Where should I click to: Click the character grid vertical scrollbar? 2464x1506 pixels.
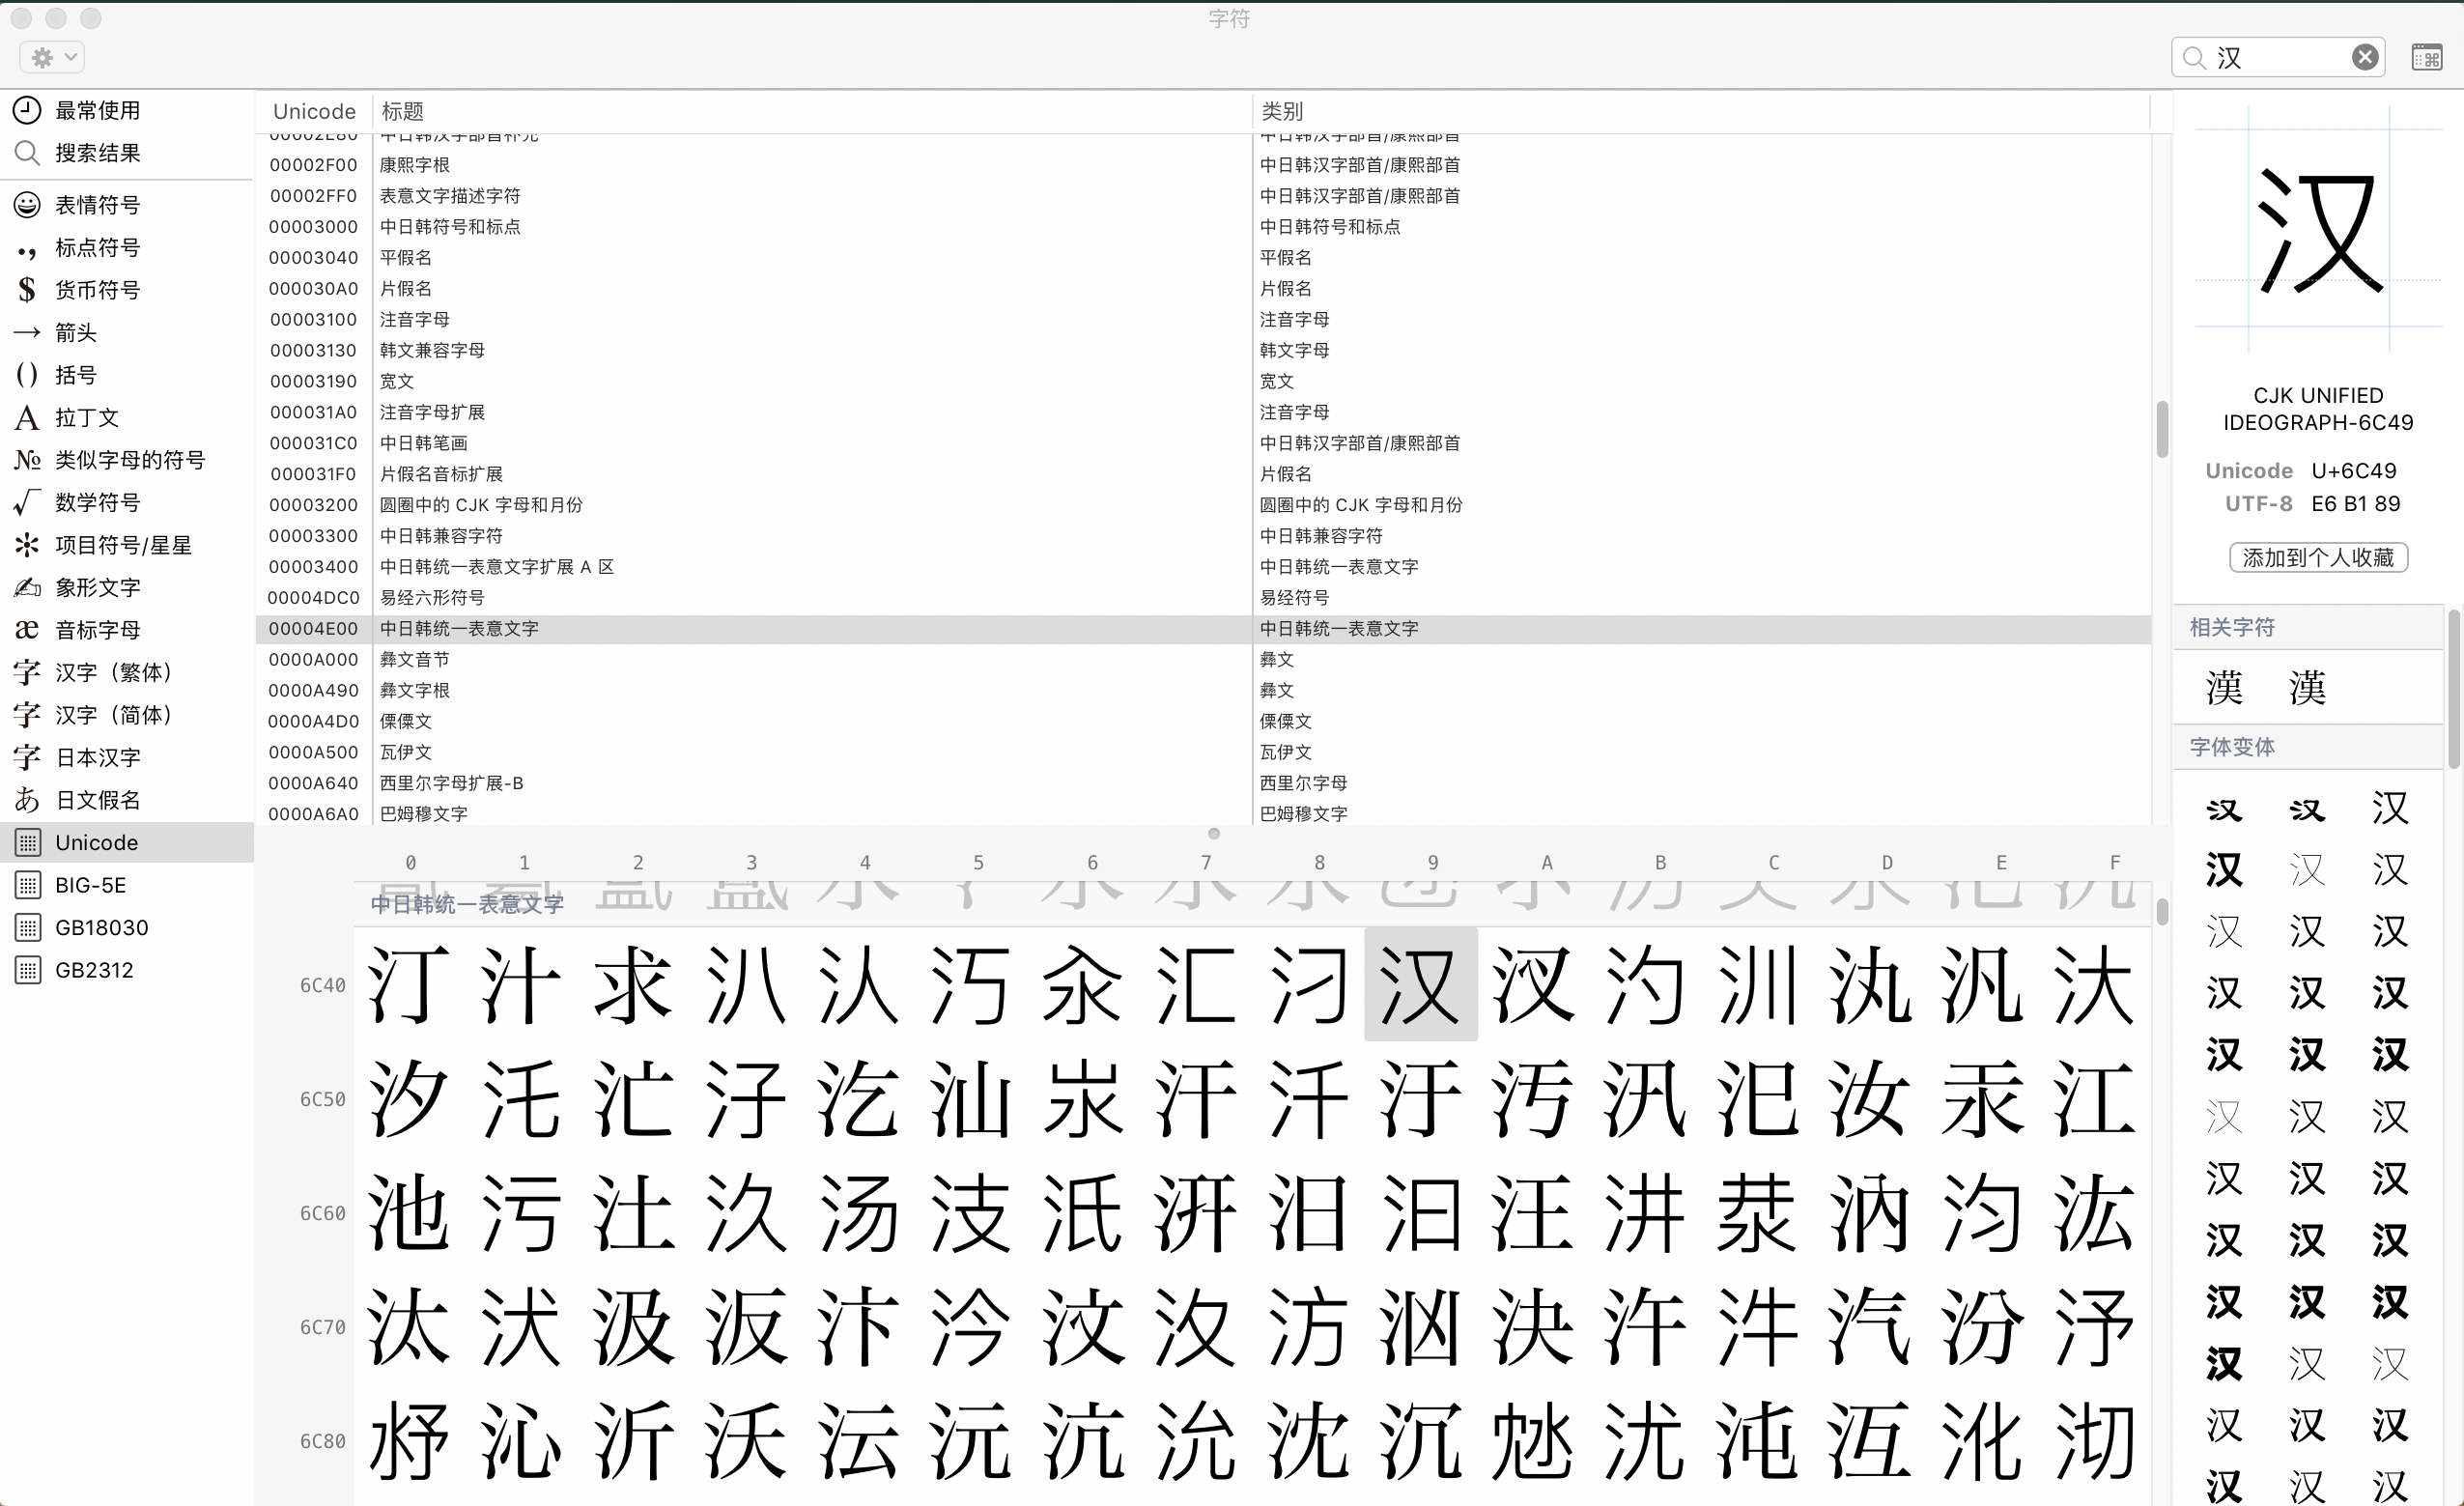[2161, 911]
